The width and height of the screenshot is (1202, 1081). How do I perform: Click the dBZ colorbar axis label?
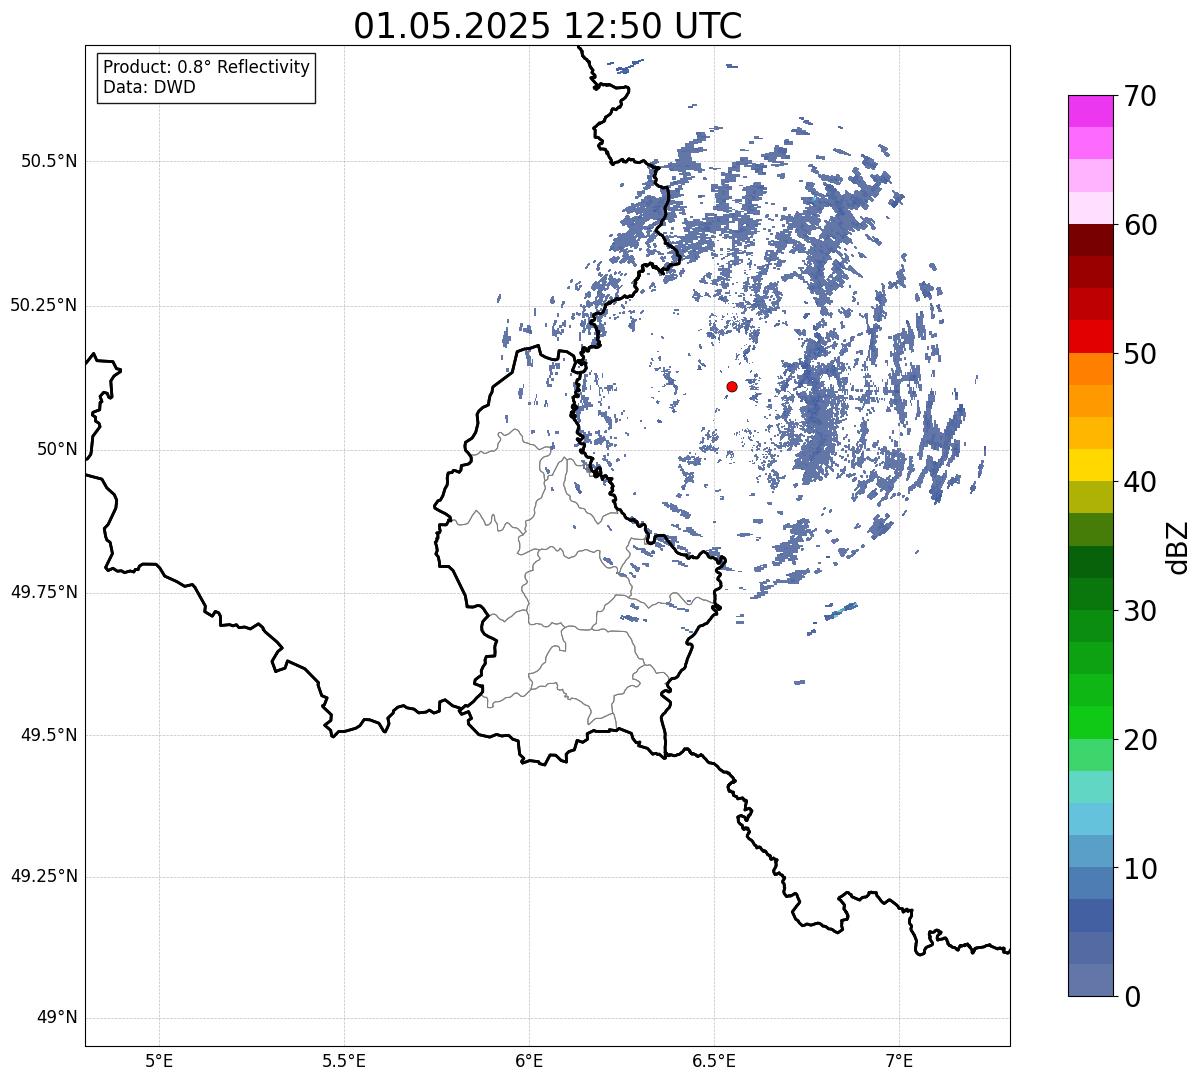click(x=1178, y=546)
